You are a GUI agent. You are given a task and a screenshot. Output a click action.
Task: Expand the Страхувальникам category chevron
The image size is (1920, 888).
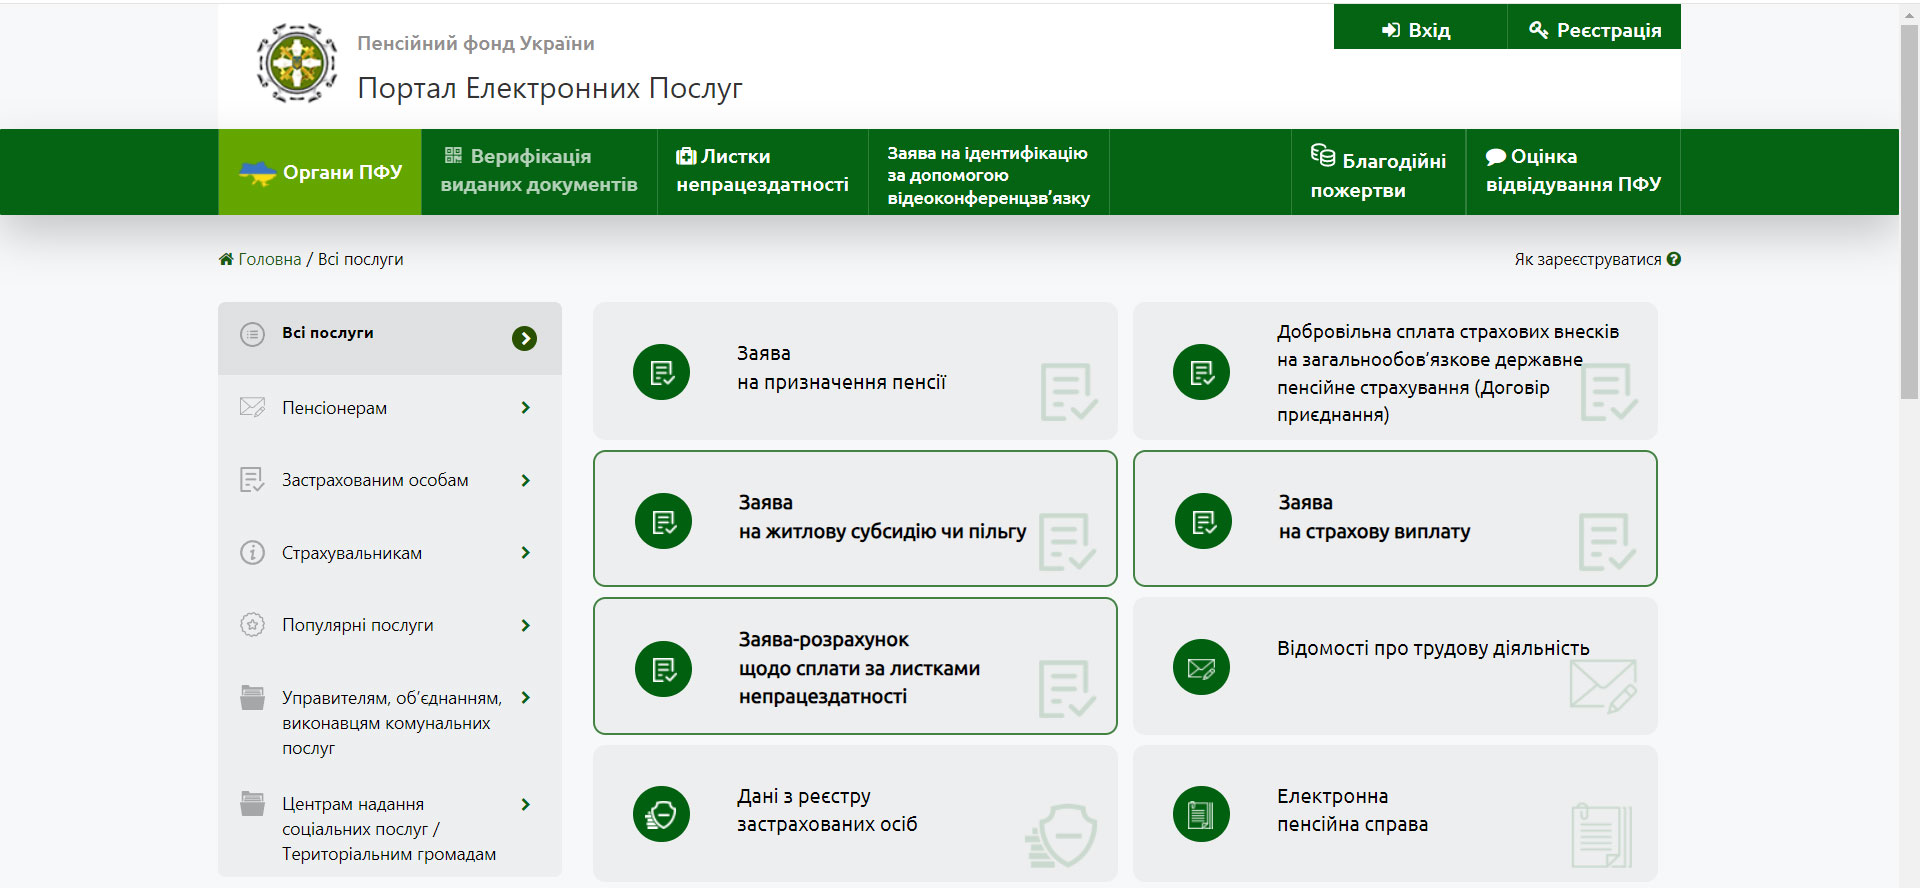click(x=526, y=552)
